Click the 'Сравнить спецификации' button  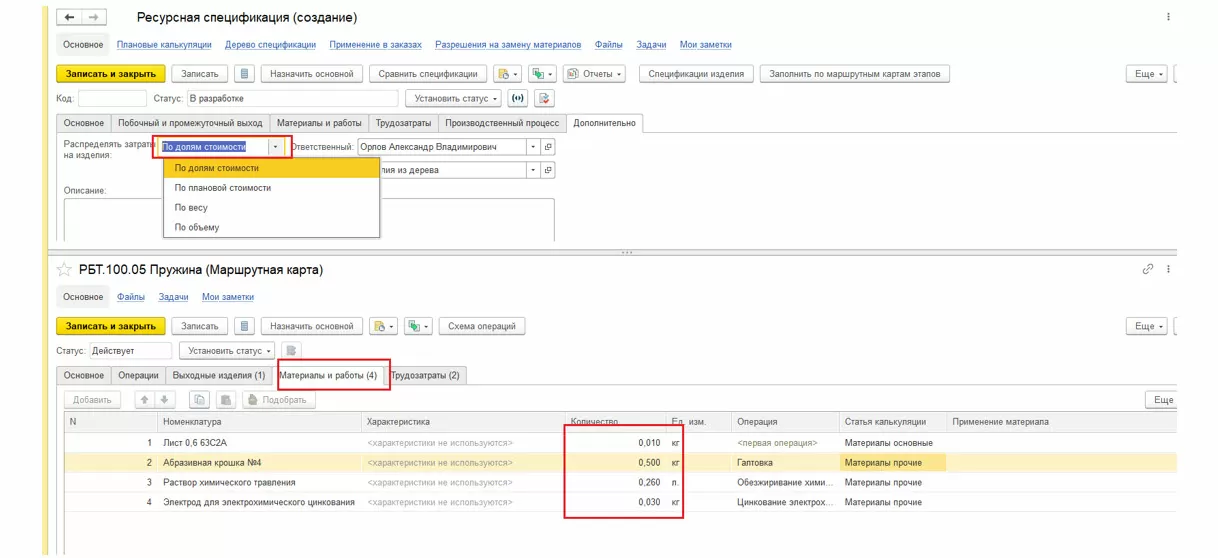(x=427, y=74)
